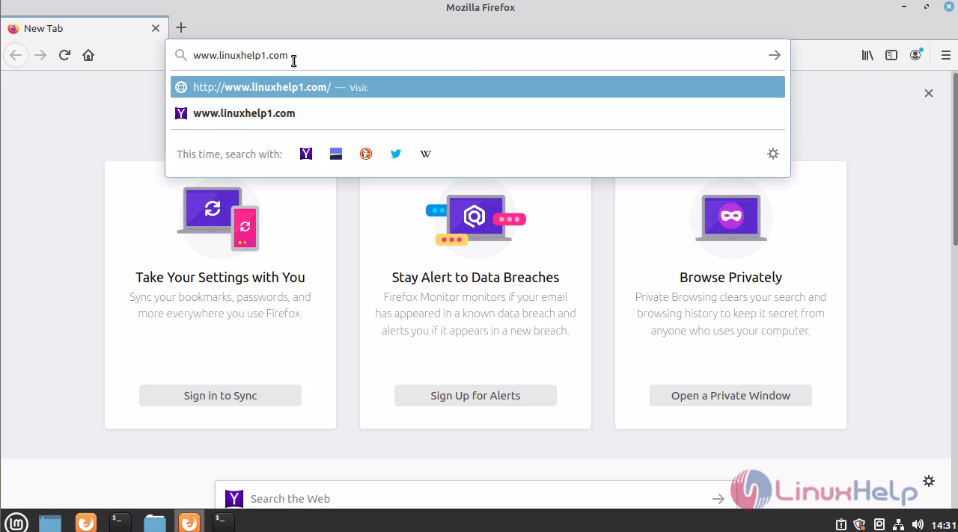The width and height of the screenshot is (958, 532).
Task: Switch to the running terminal window in the taskbar
Action: tap(224, 522)
